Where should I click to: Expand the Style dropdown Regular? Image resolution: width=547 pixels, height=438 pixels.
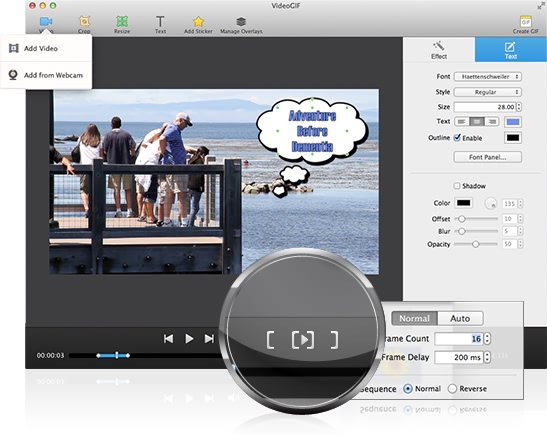[488, 92]
